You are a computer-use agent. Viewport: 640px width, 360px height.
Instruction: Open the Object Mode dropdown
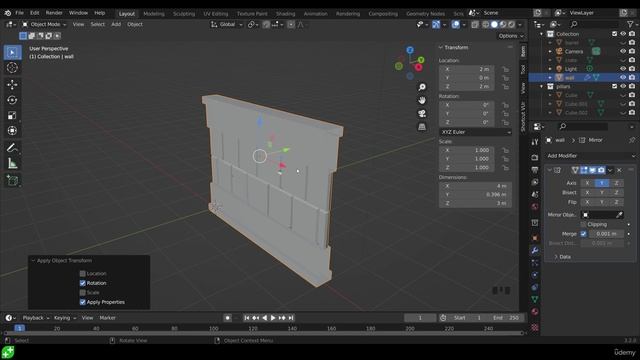click(x=44, y=24)
